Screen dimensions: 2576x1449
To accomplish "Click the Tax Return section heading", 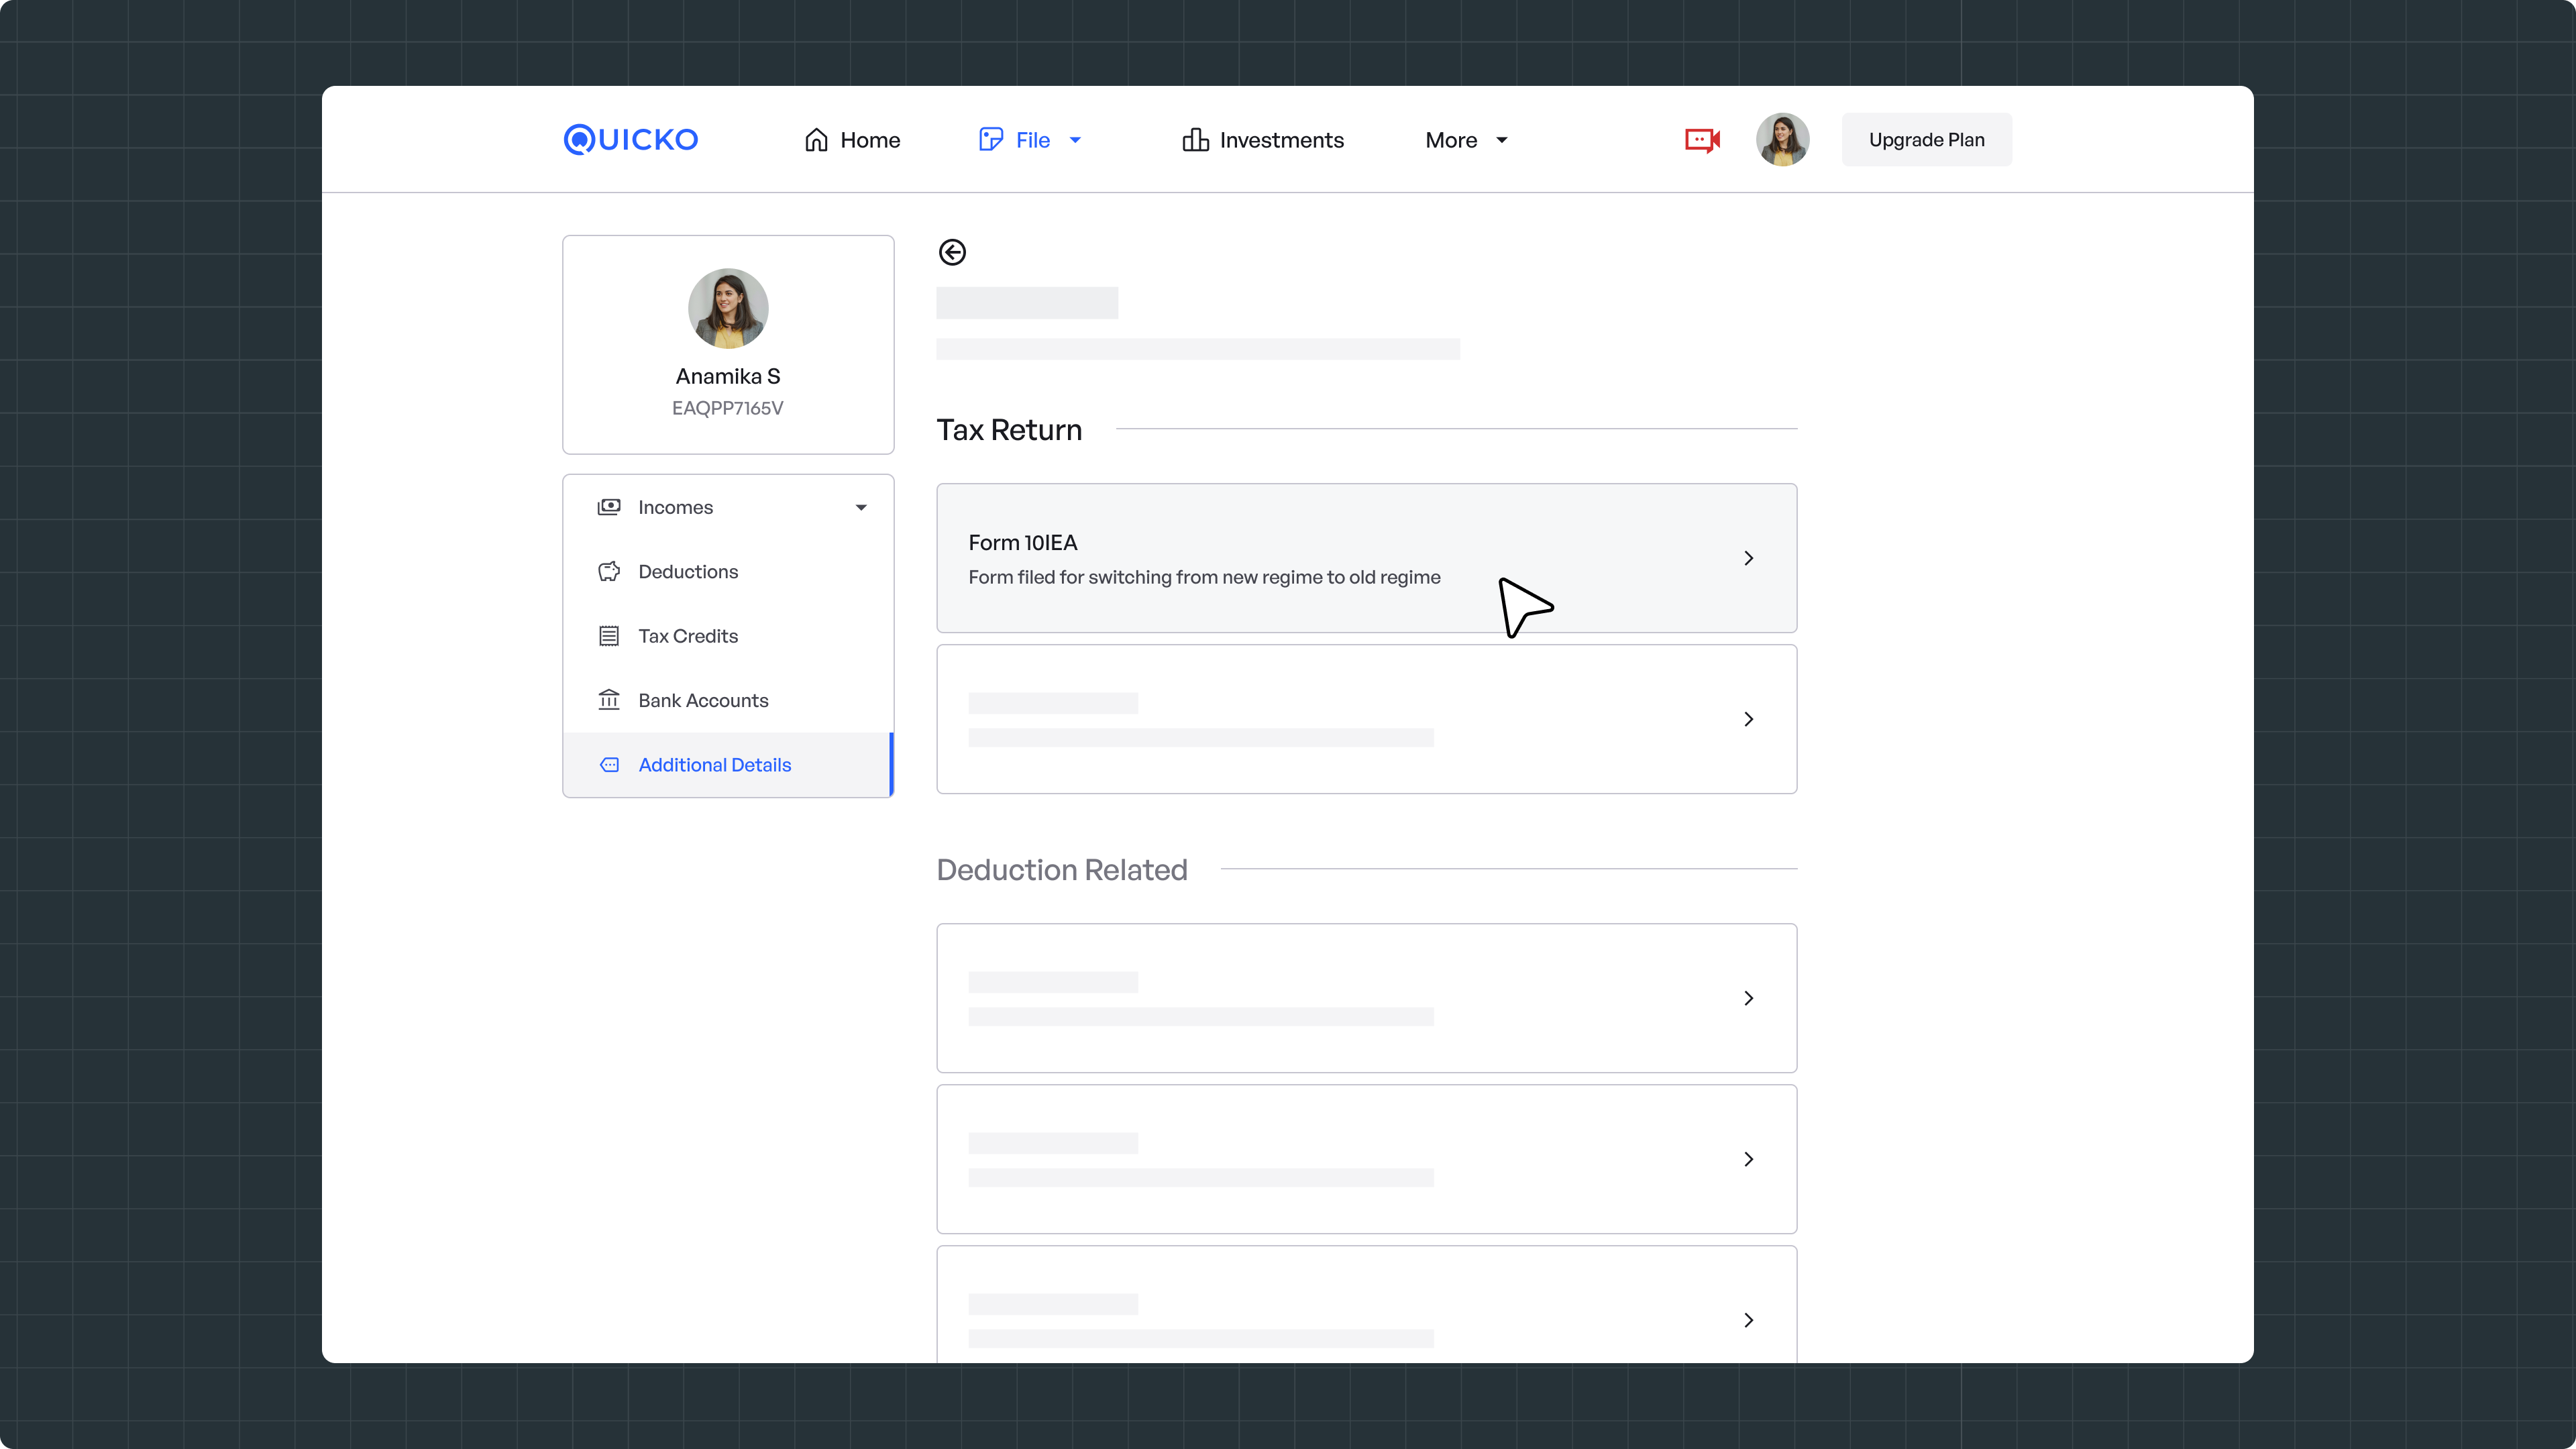I will tap(1009, 430).
